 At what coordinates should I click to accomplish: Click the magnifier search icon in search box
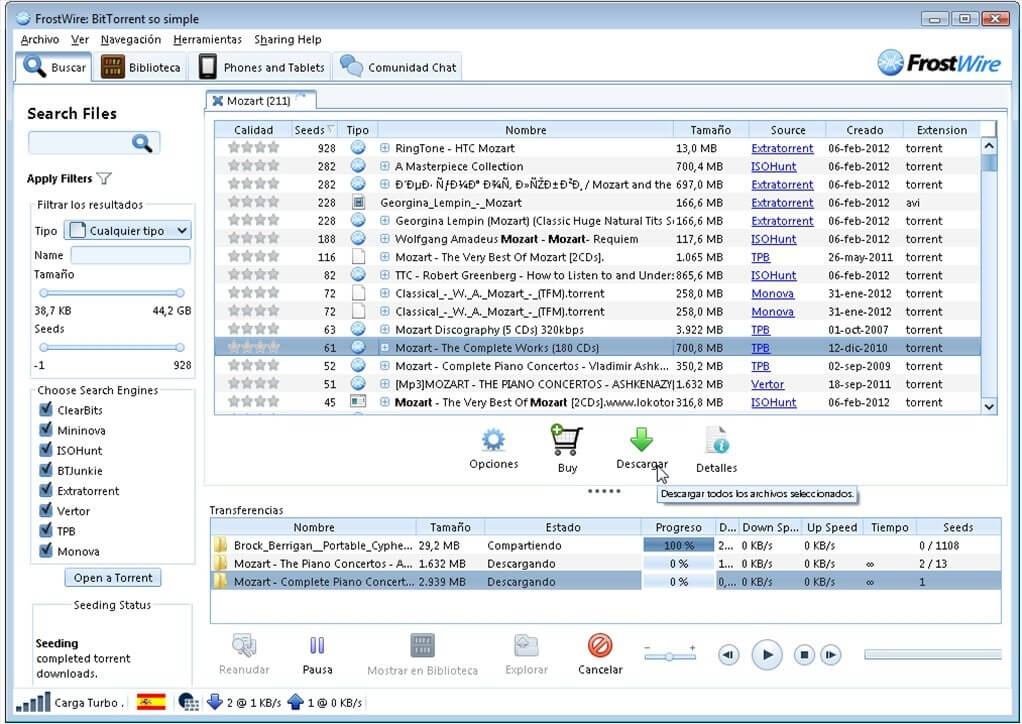pyautogui.click(x=141, y=144)
